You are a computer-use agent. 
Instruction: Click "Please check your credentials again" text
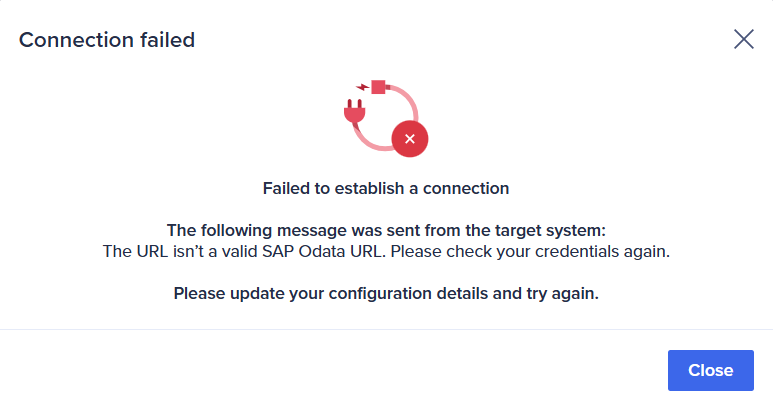(x=530, y=251)
